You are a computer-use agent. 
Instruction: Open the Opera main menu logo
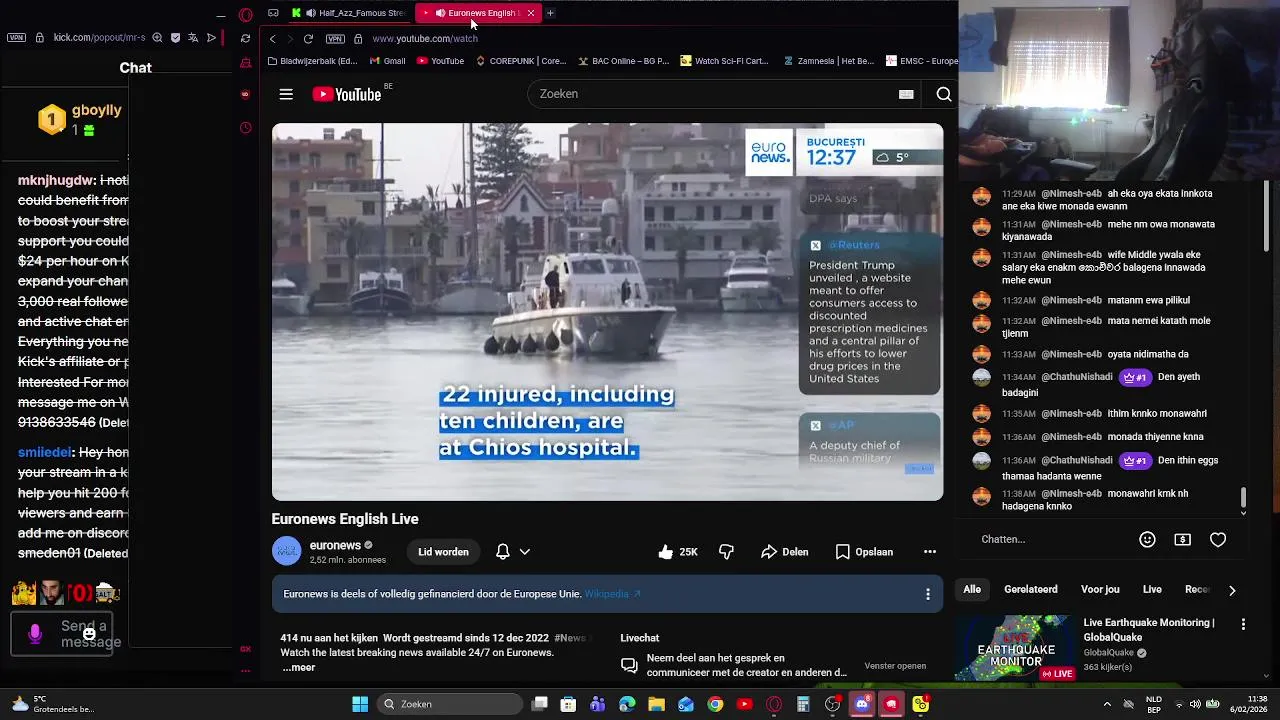[x=245, y=15]
